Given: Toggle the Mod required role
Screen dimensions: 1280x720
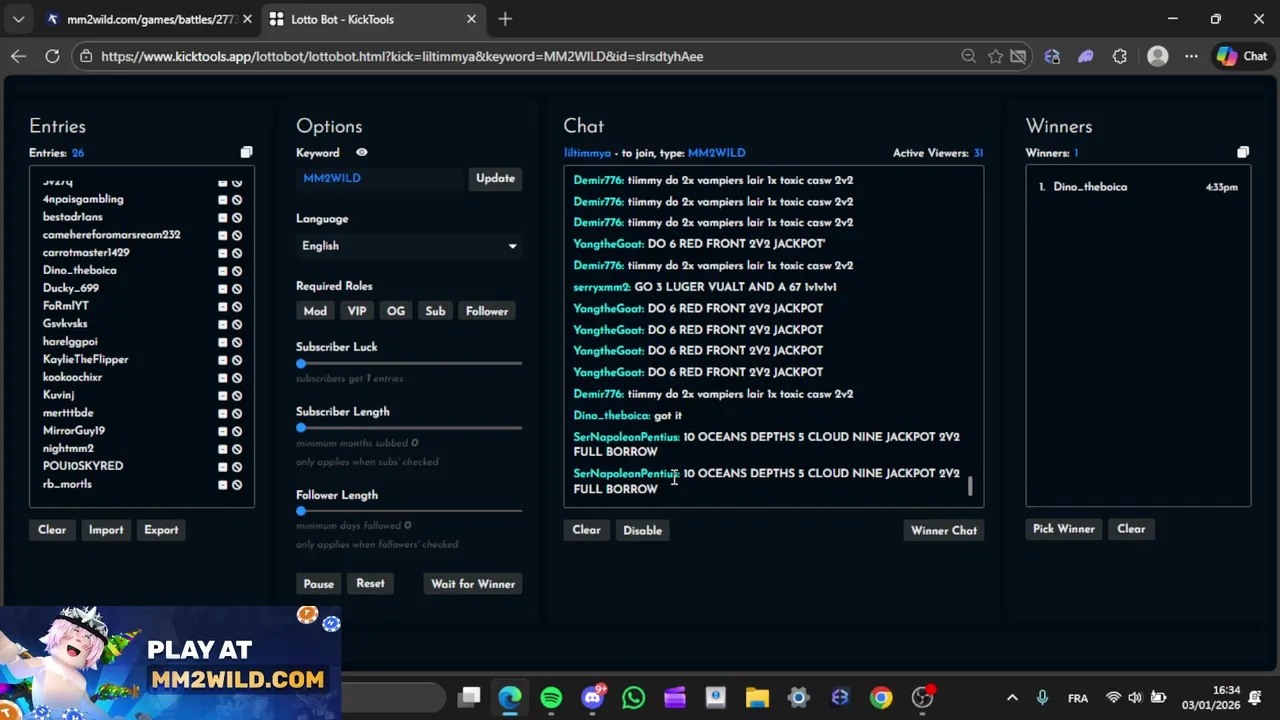Looking at the screenshot, I should (x=315, y=311).
